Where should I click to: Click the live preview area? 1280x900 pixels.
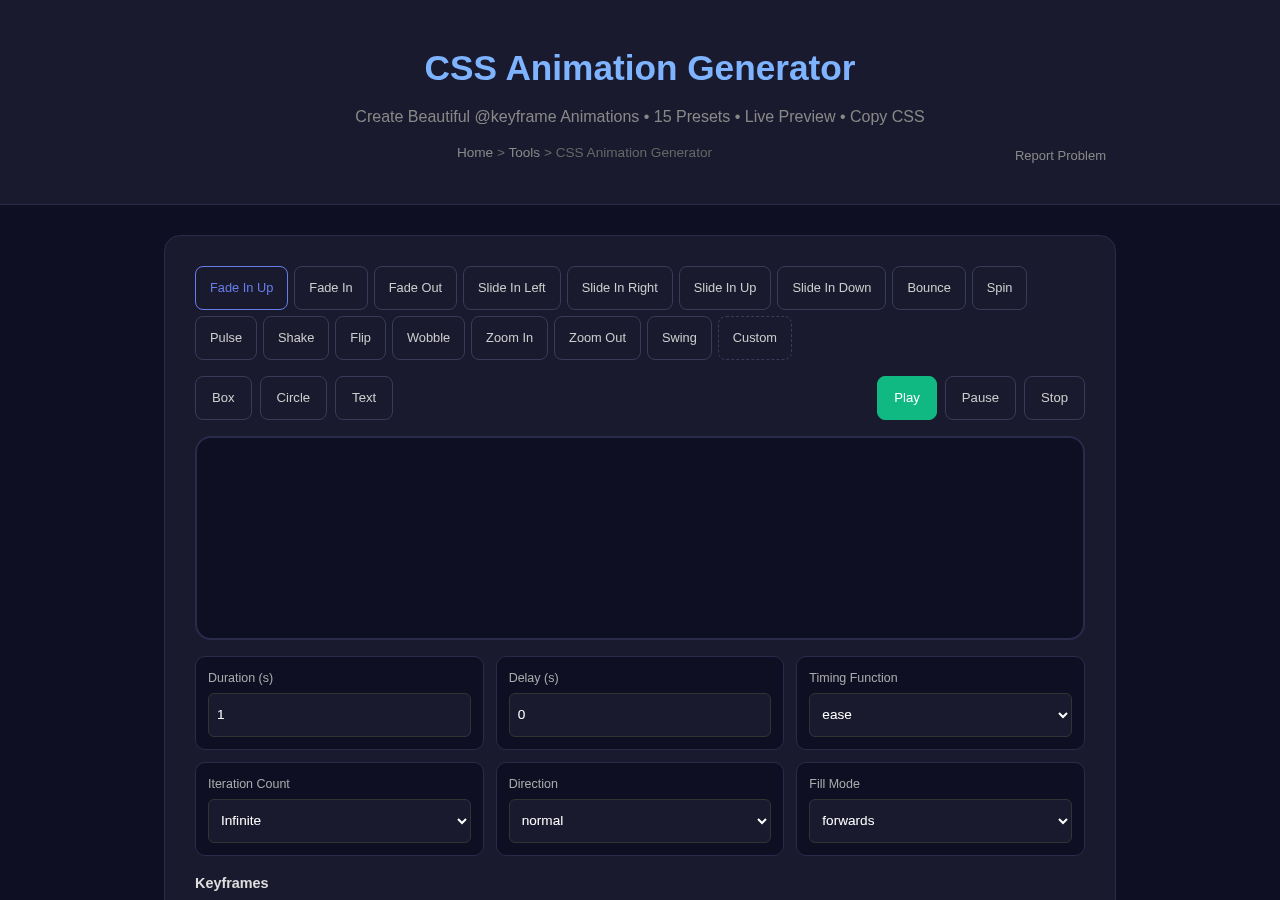[640, 538]
